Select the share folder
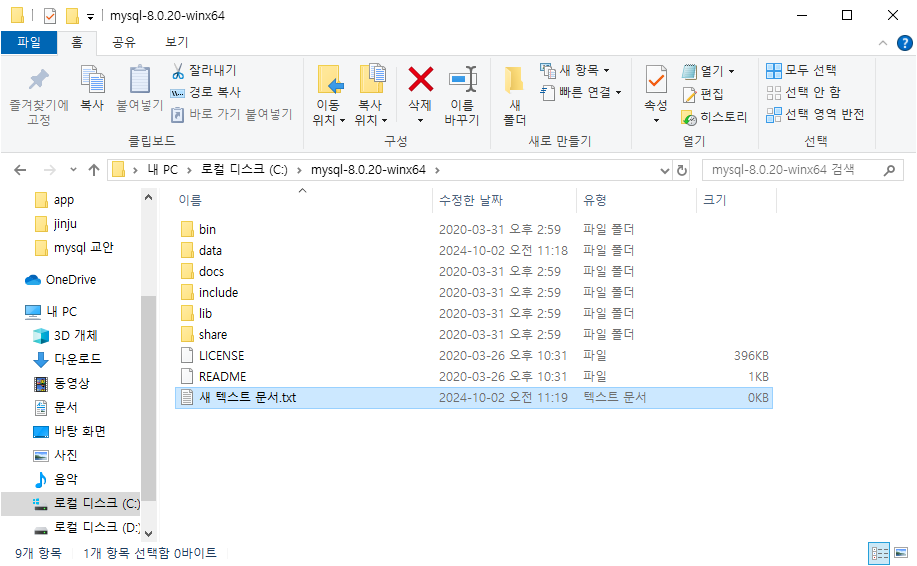The image size is (917, 566). (474, 334)
